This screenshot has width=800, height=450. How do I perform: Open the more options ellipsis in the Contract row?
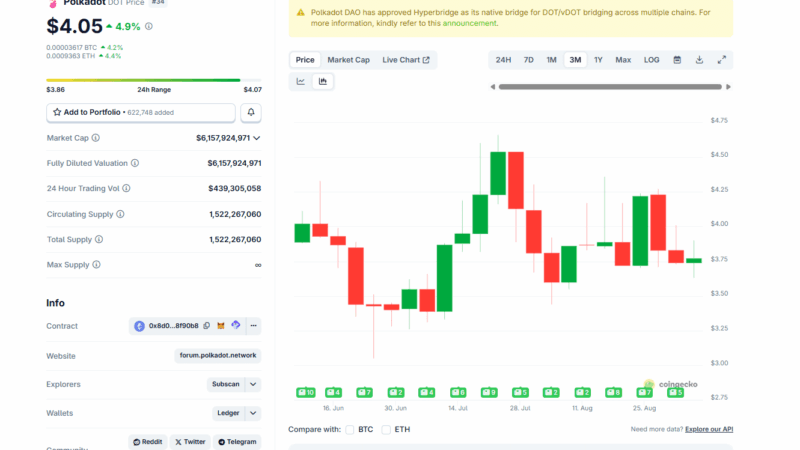[x=254, y=326]
